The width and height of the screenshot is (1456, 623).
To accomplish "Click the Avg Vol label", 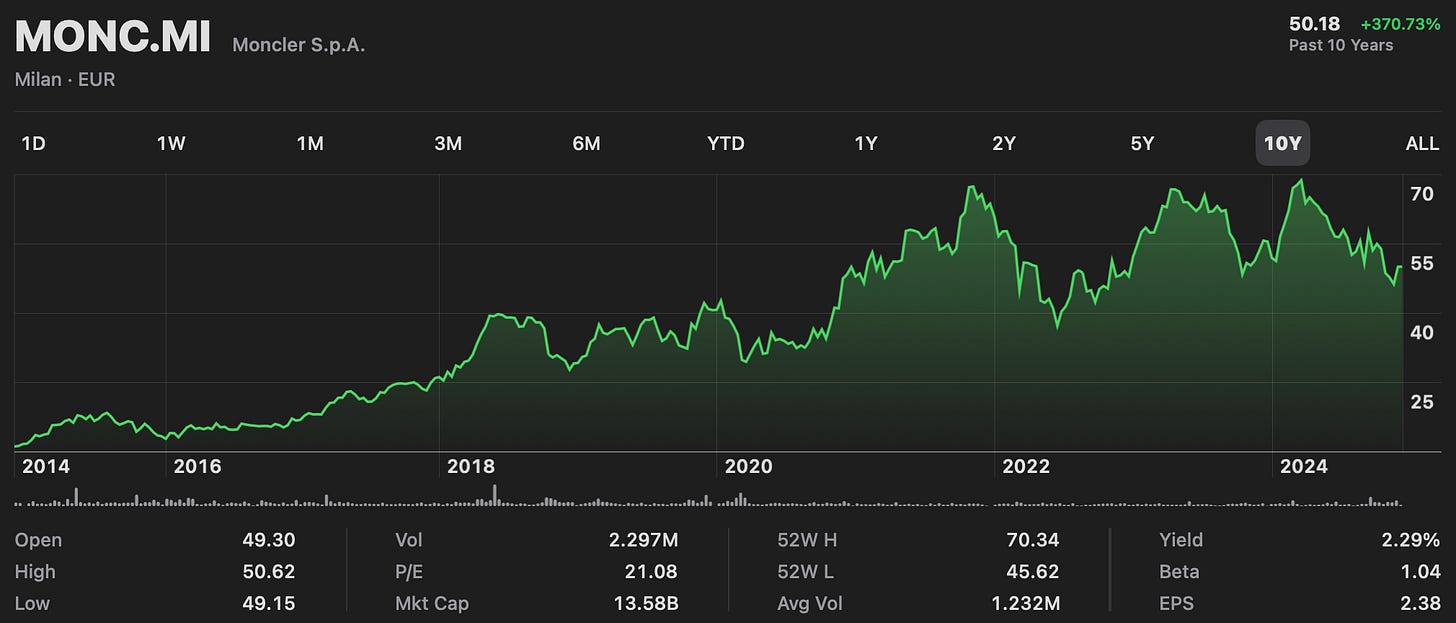I will coord(810,604).
